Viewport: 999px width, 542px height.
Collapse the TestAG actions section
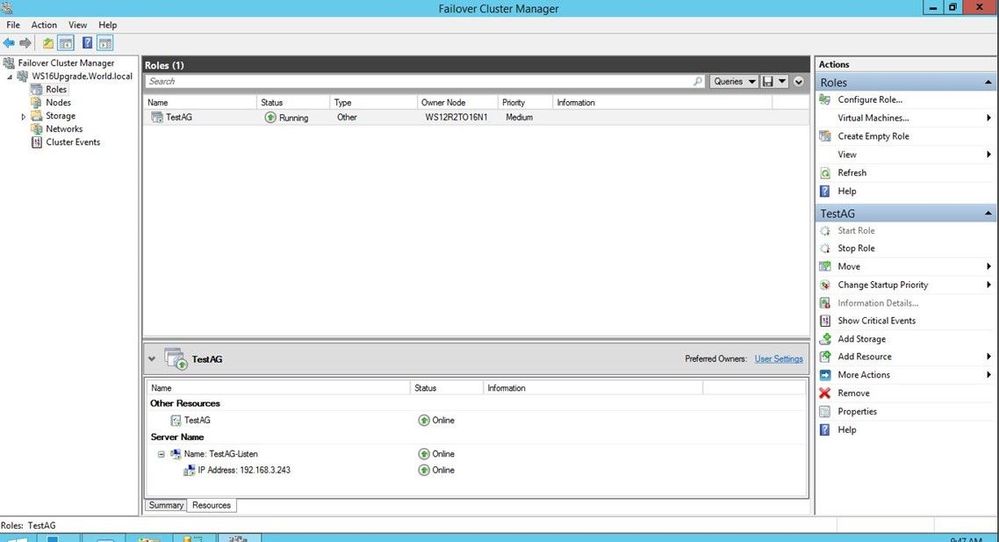click(988, 214)
